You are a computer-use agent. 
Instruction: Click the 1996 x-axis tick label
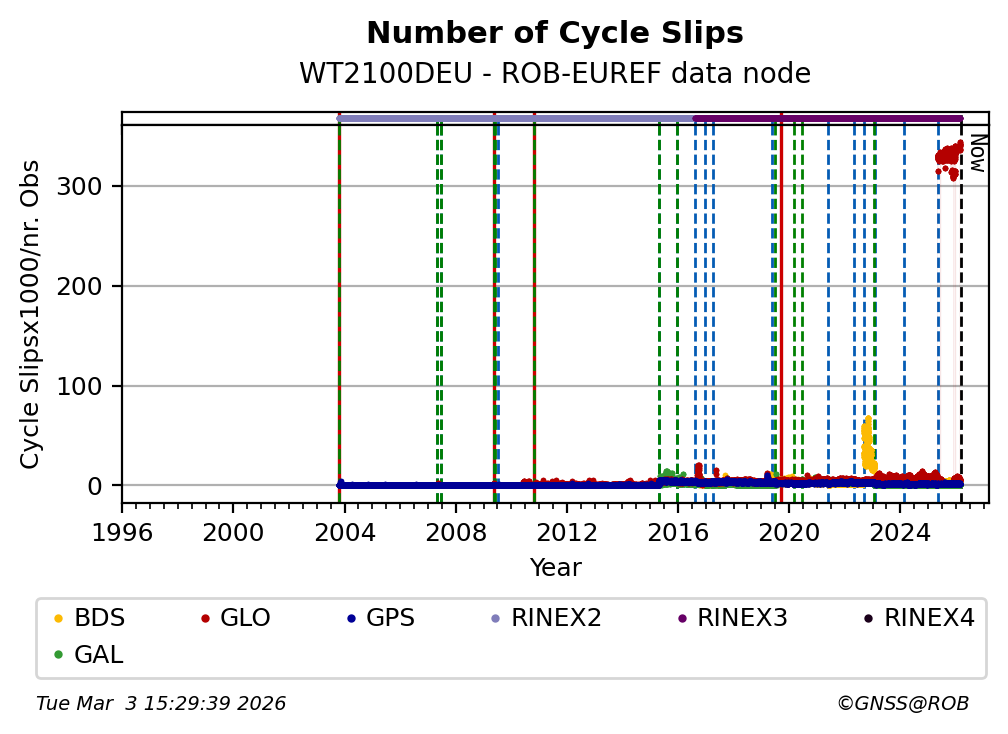click(x=122, y=533)
